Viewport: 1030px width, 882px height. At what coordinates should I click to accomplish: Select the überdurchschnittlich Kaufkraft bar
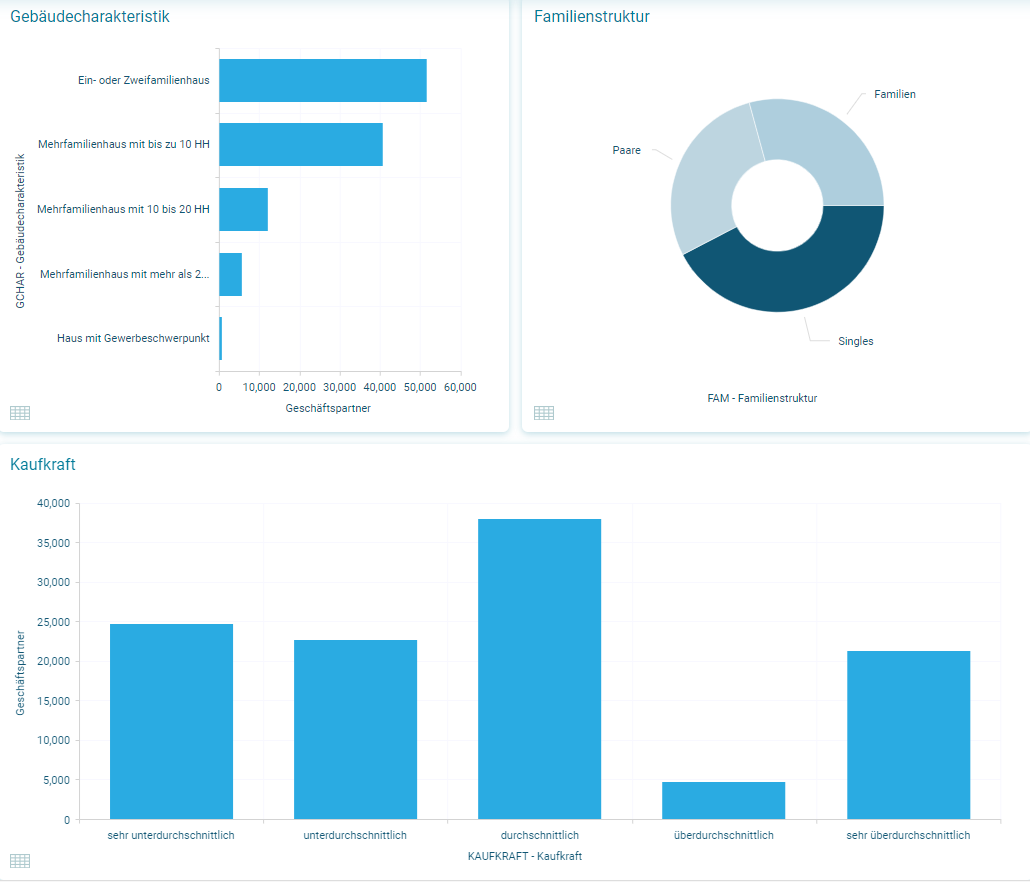tap(723, 800)
